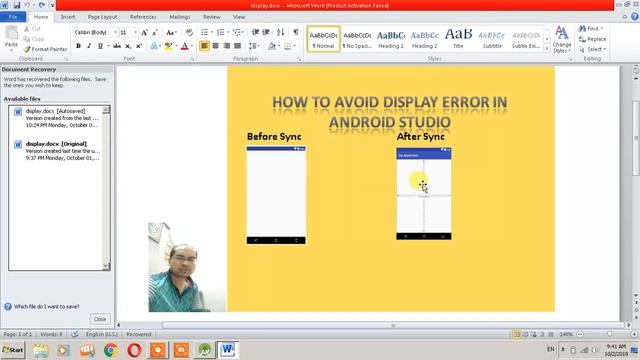Click the Shrink Font icon

[x=155, y=32]
